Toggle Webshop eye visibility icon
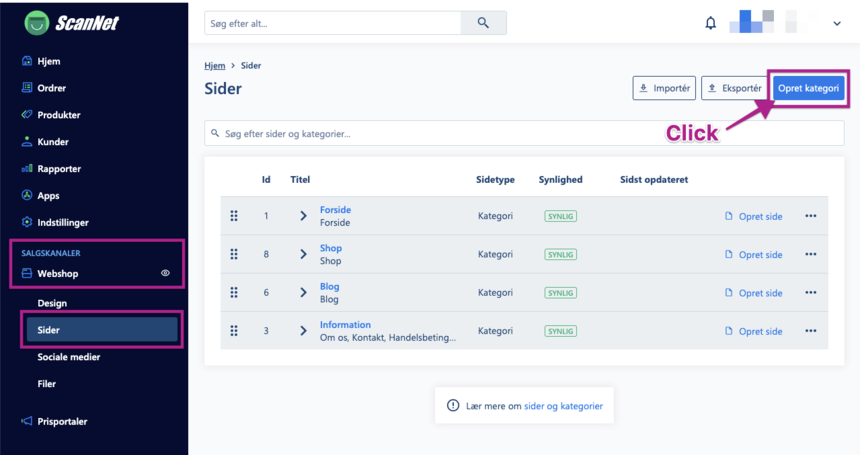The image size is (860, 455). click(x=166, y=273)
